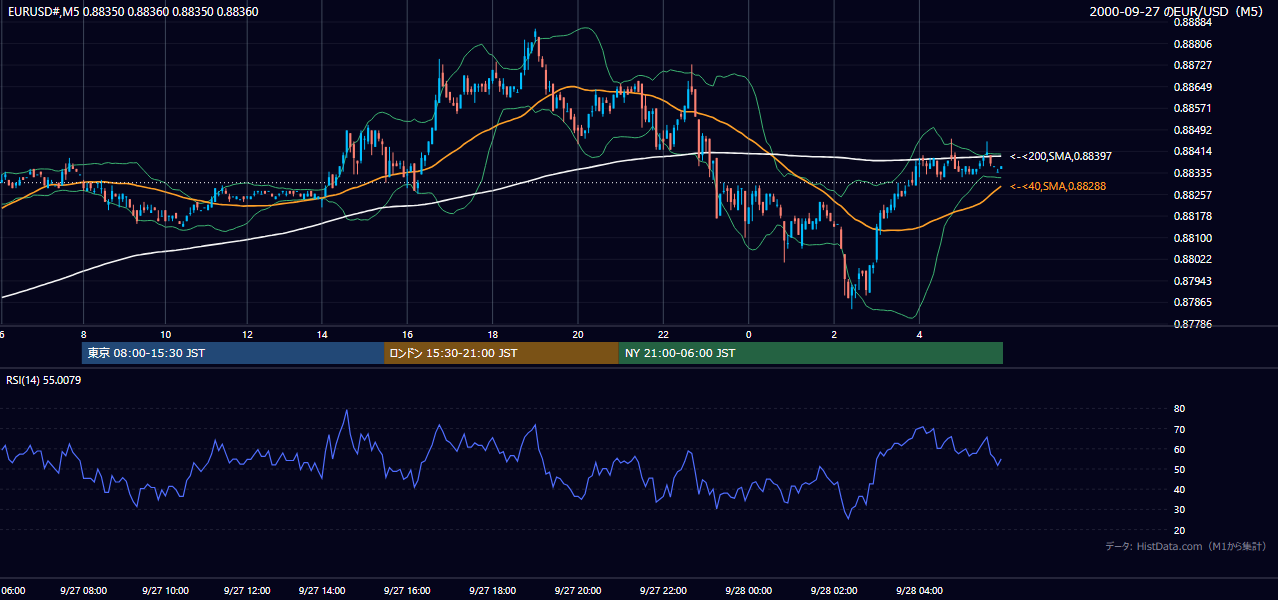The height and width of the screenshot is (600, 1278).
Task: Click the 9/27 20:00 bottom time label
Action: click(x=578, y=590)
